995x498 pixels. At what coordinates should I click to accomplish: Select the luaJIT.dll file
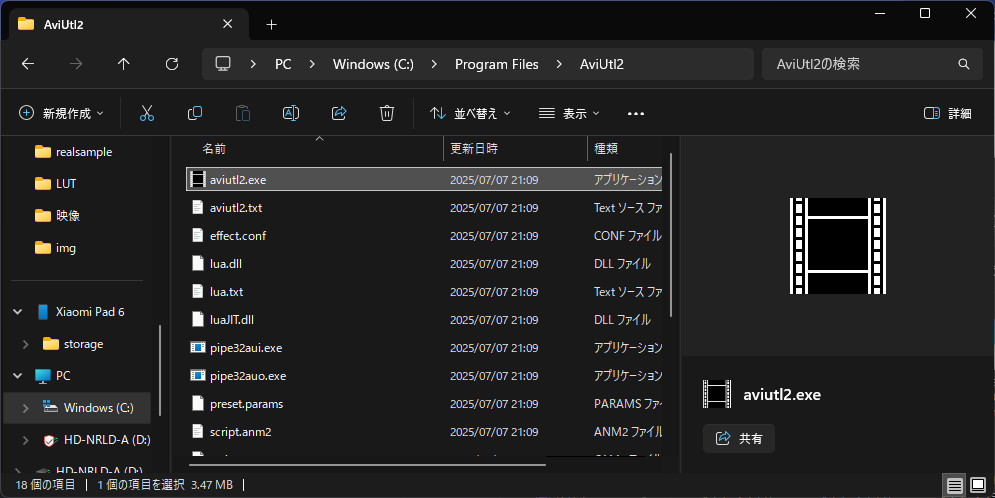[425, 320]
